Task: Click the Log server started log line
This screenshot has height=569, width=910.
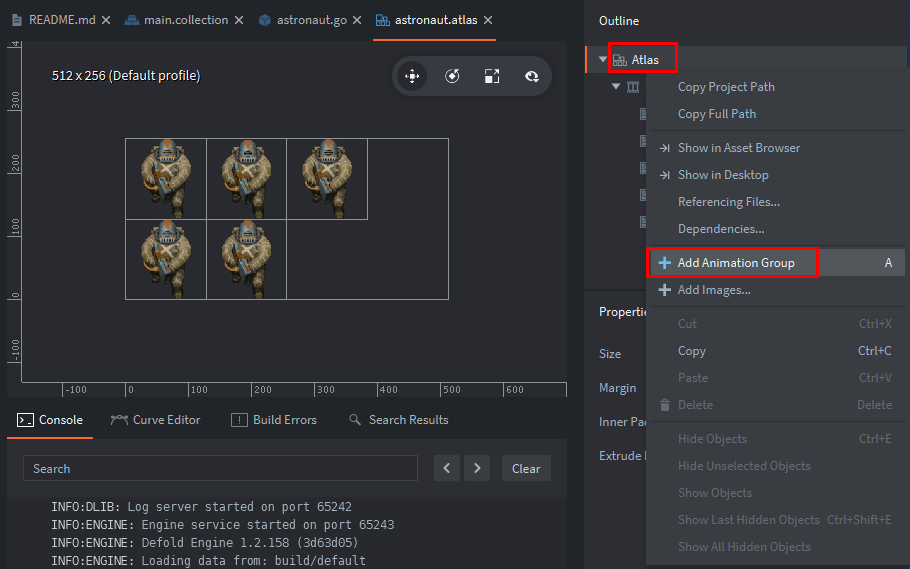Action: click(201, 507)
